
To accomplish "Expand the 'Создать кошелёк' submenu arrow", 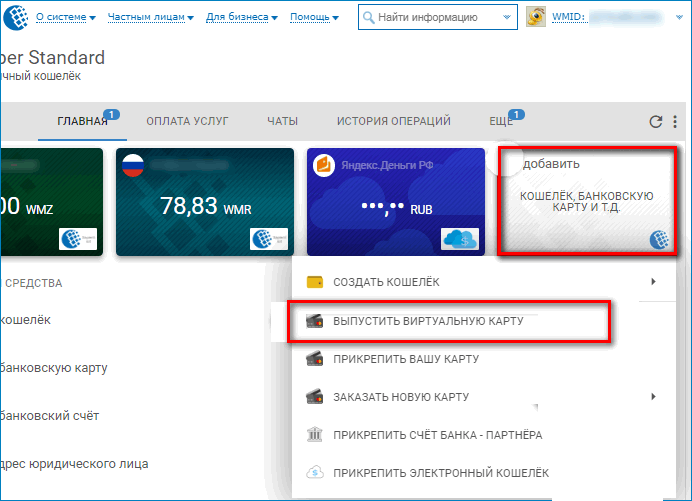I will 654,282.
